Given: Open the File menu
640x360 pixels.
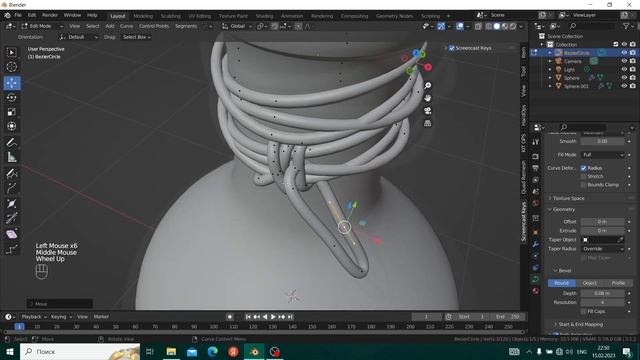Looking at the screenshot, I should pyautogui.click(x=18, y=15).
